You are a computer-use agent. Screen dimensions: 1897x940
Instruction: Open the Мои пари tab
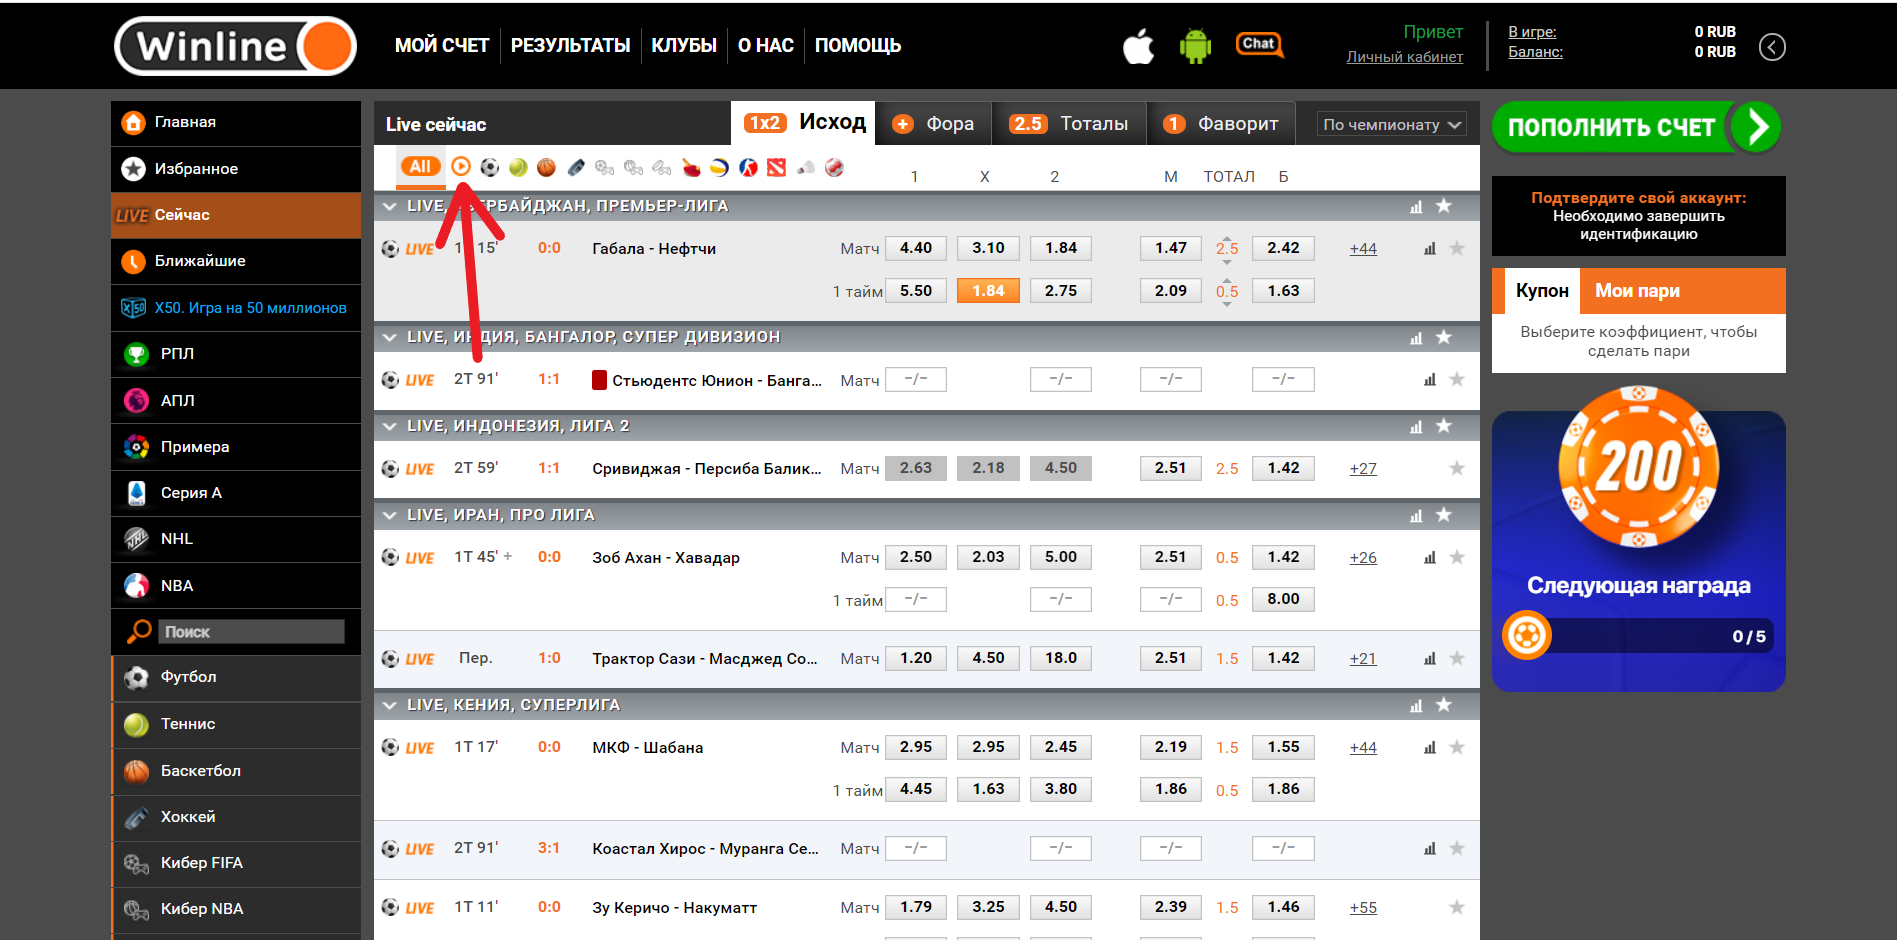1637,291
